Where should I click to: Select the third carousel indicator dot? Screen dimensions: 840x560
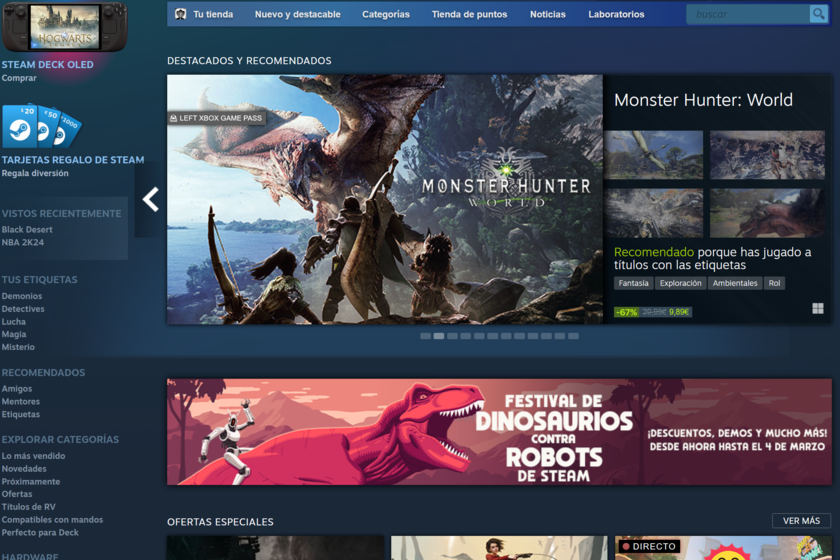452,336
